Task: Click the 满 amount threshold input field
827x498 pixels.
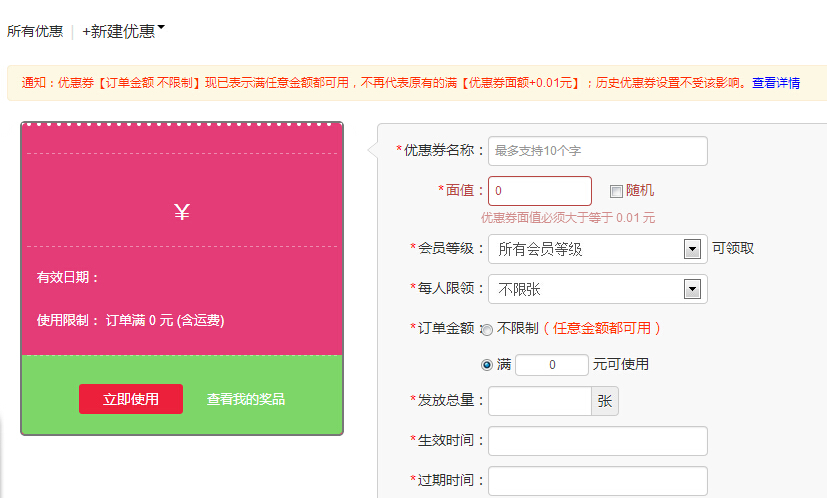Action: tap(552, 365)
